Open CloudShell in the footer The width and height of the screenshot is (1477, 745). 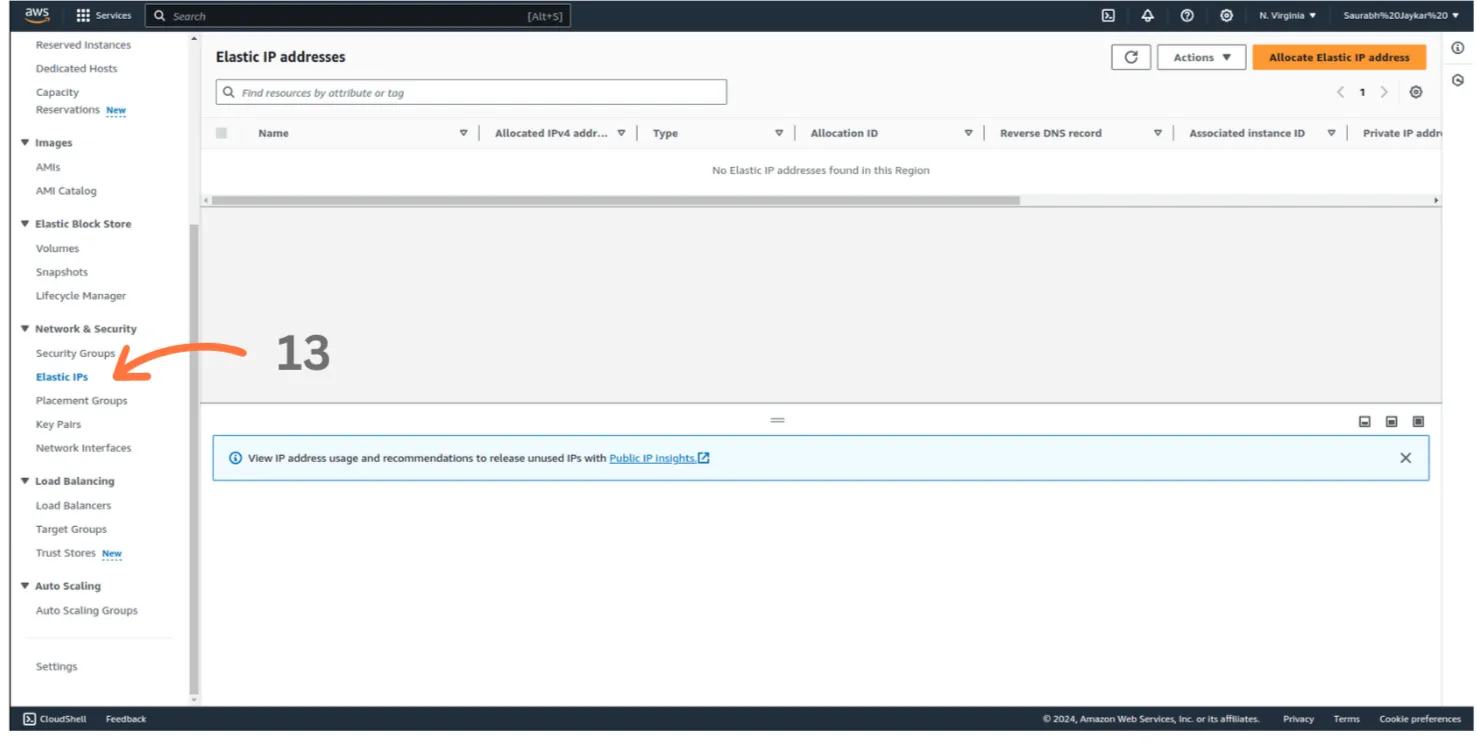(55, 719)
